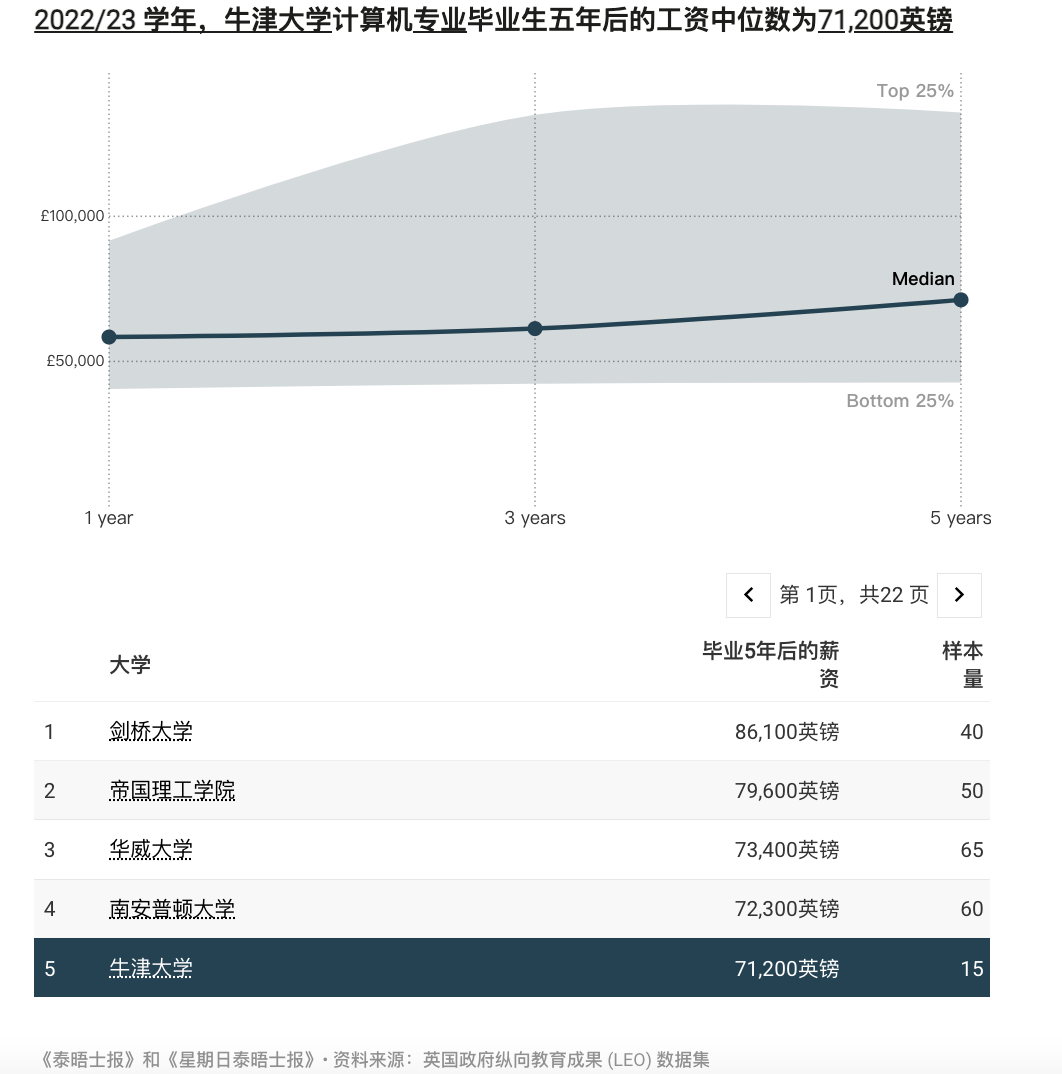Open the 南安普顿大学 link
The image size is (1062, 1074).
[x=172, y=908]
